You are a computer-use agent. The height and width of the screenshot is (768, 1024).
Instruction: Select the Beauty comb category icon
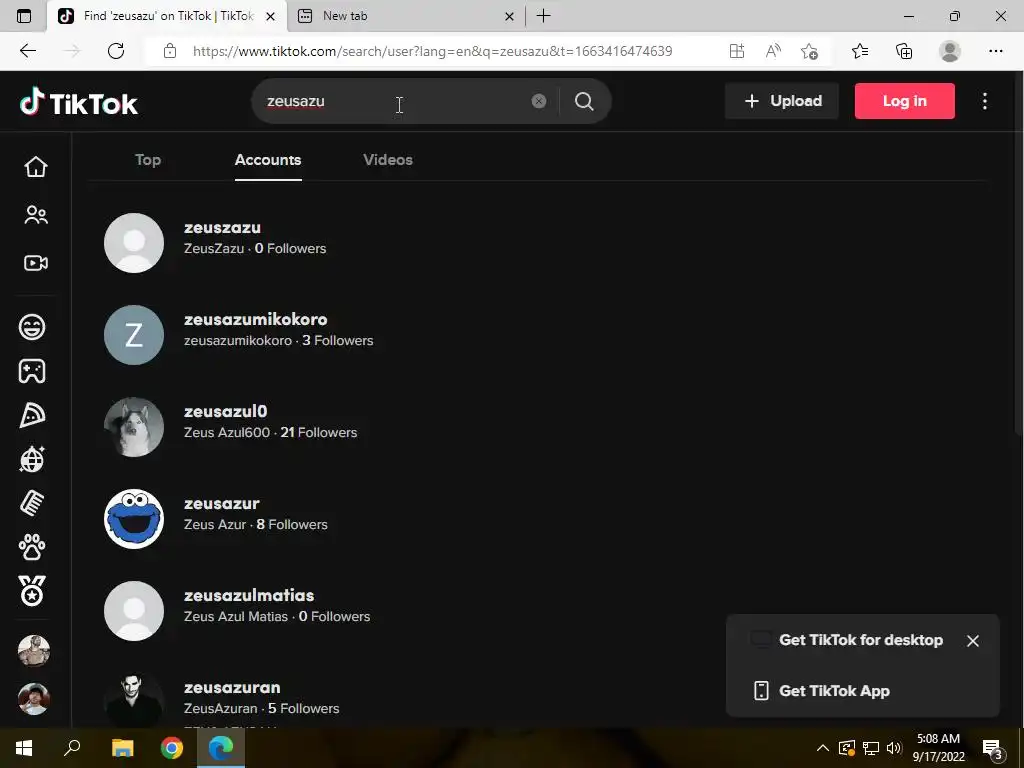click(x=32, y=504)
